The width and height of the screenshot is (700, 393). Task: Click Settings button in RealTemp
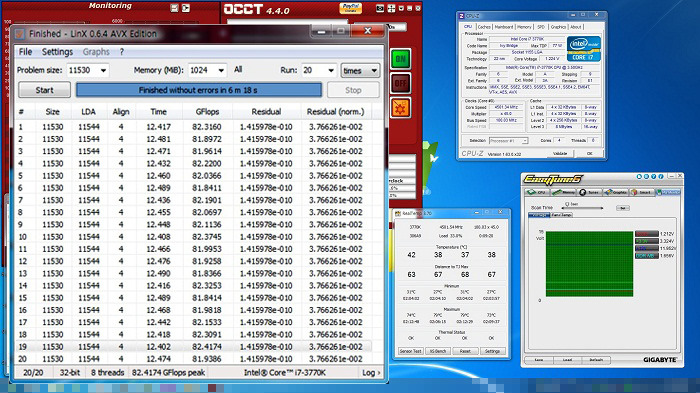click(x=492, y=351)
